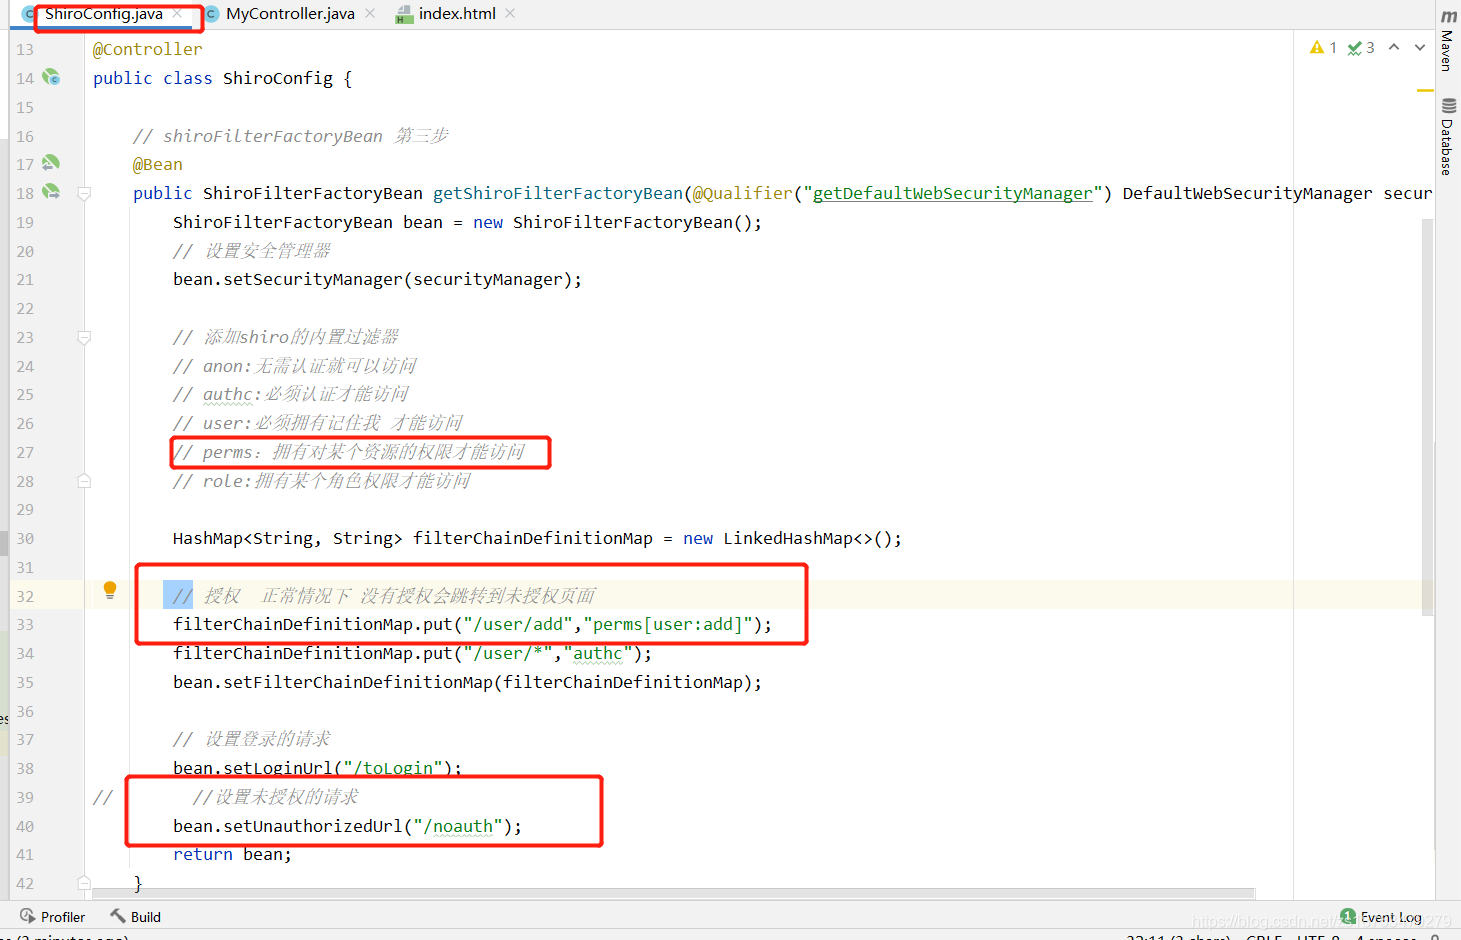Open the Database tool window
Viewport: 1461px width, 940px height.
click(x=1448, y=137)
